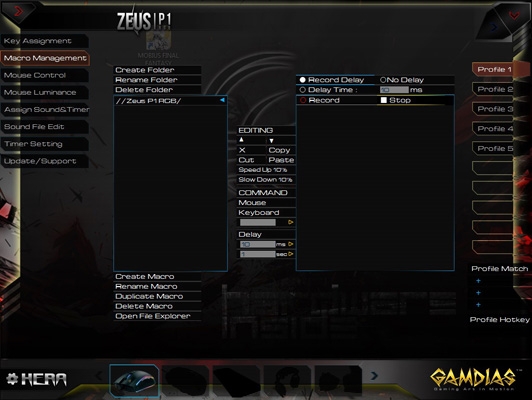Click the red arrow icon in the top-left corner
Image resolution: width=532 pixels, height=400 pixels.
18,11
